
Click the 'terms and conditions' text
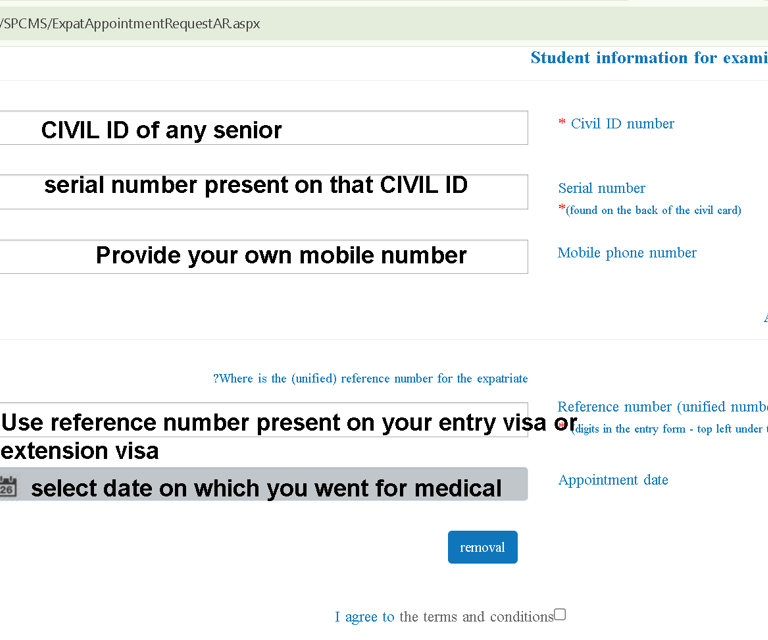point(476,617)
